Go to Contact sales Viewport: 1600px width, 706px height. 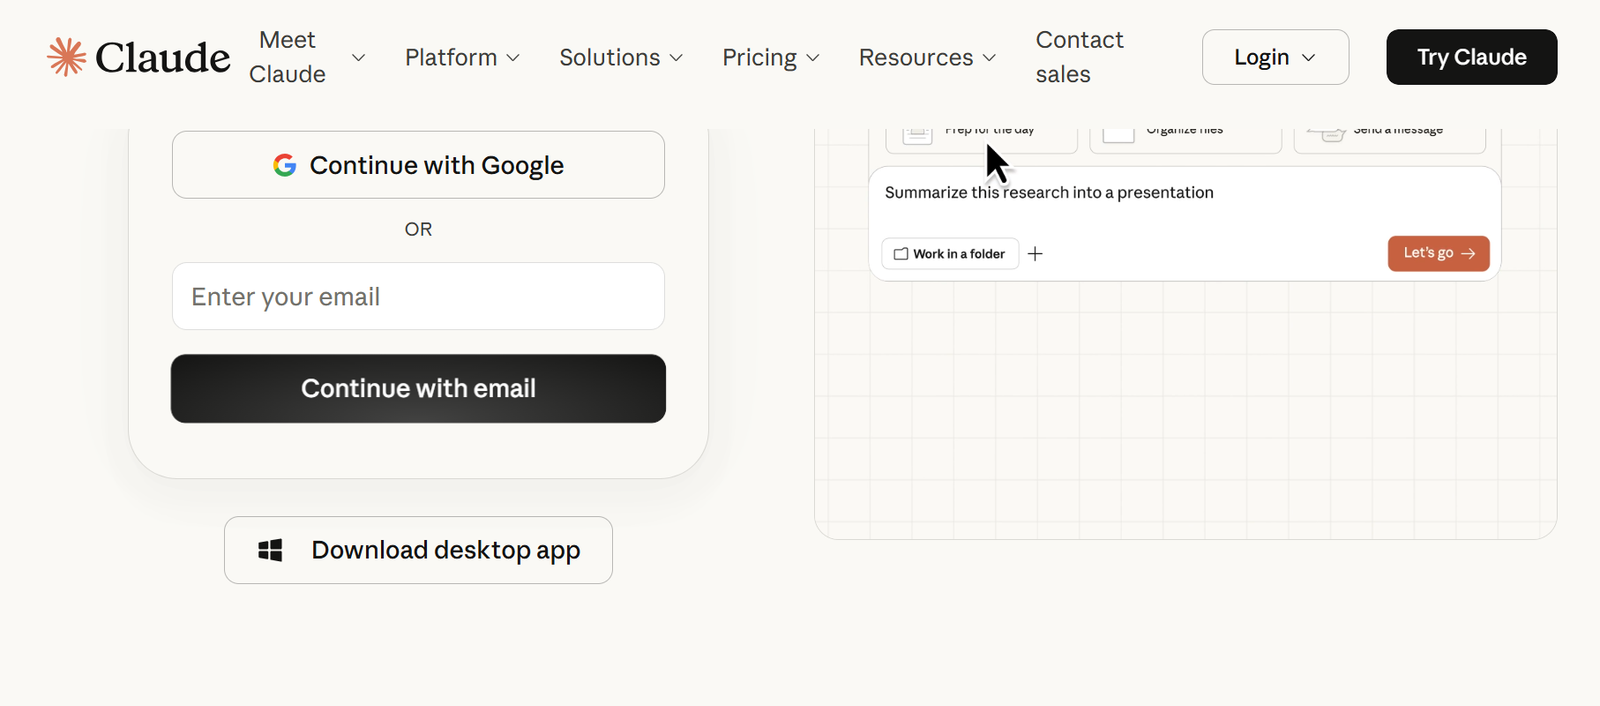pyautogui.click(x=1079, y=57)
